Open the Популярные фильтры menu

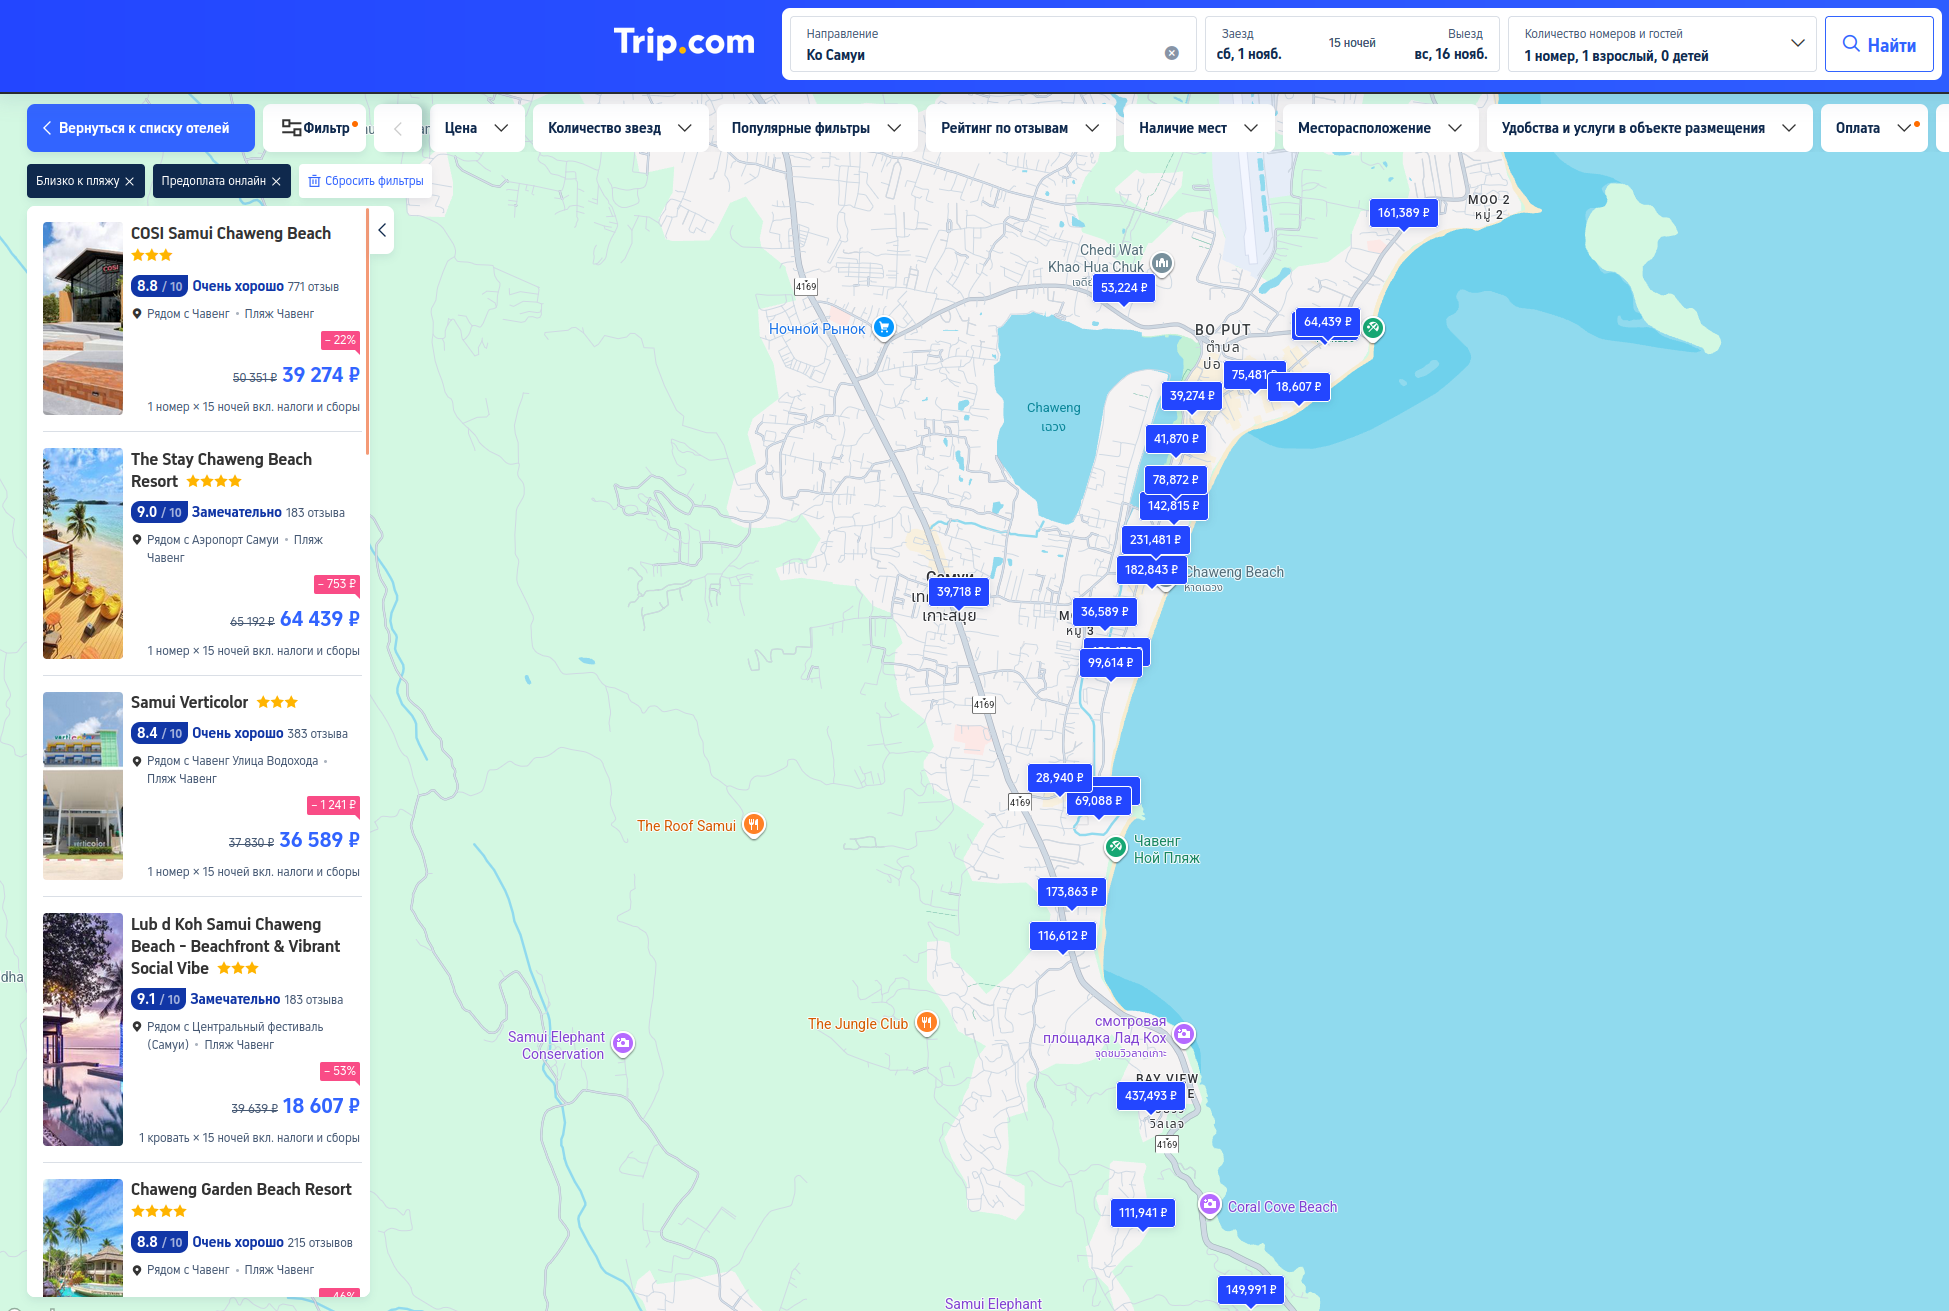coord(816,128)
